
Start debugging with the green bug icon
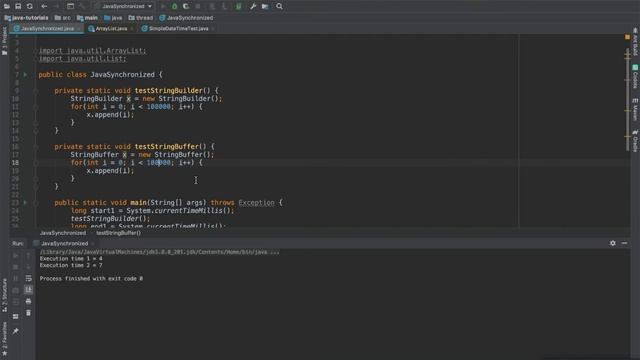point(174,6)
